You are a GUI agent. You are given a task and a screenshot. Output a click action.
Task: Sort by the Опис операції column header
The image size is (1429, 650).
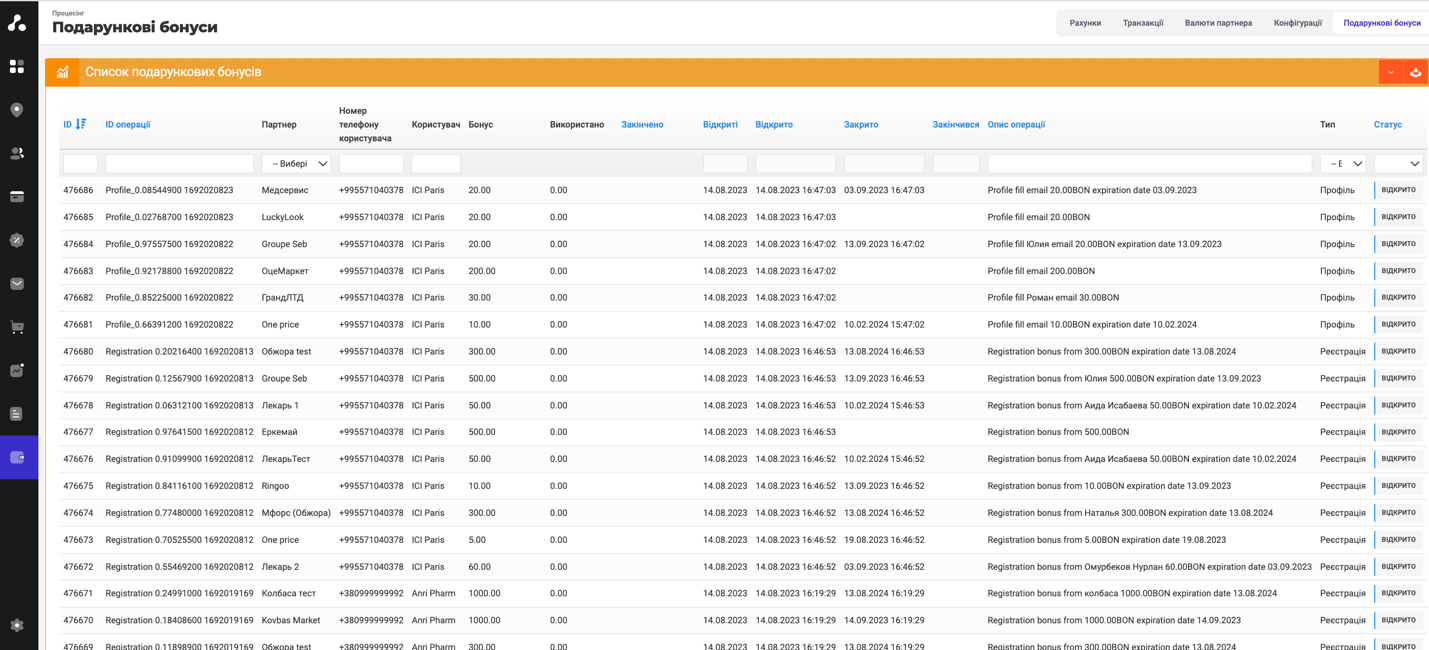click(x=1016, y=125)
